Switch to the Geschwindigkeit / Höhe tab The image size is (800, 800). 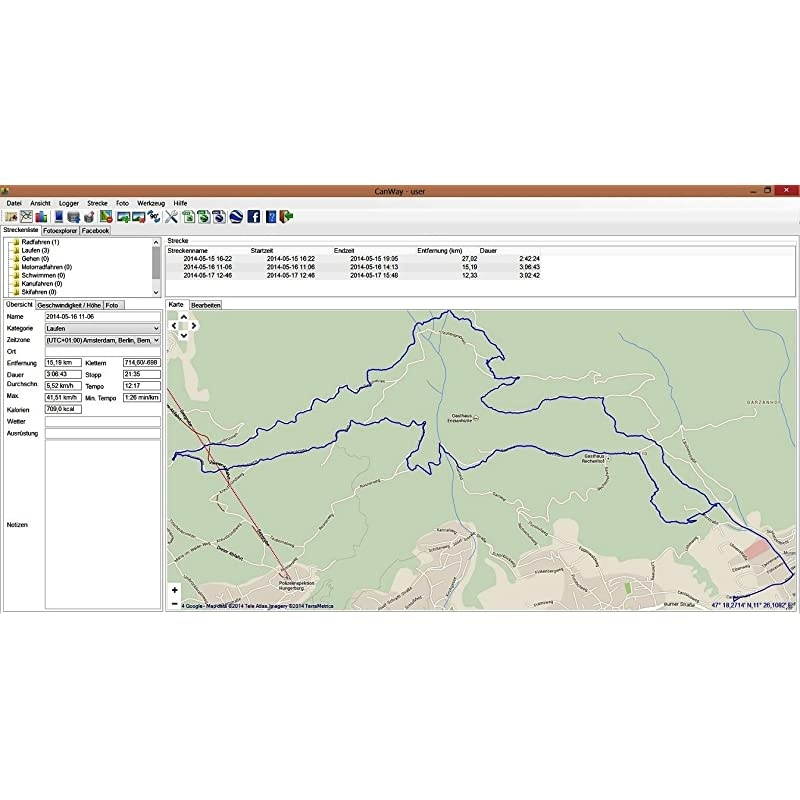click(69, 304)
